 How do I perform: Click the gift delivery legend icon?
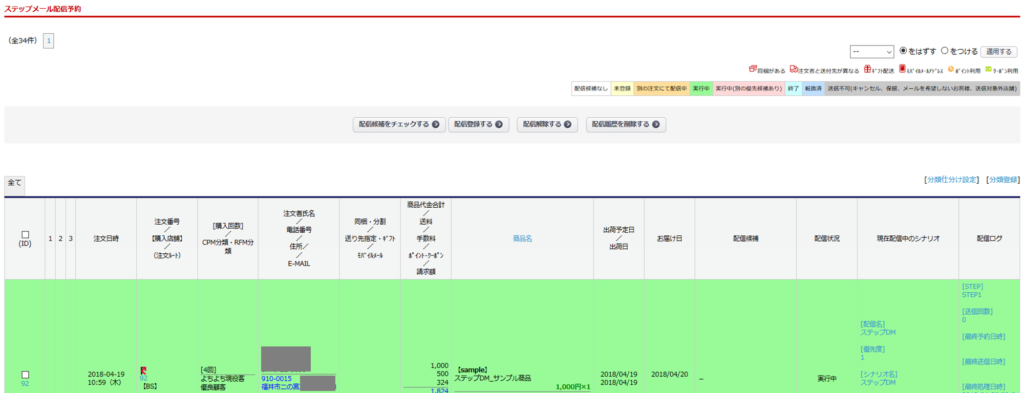867,69
